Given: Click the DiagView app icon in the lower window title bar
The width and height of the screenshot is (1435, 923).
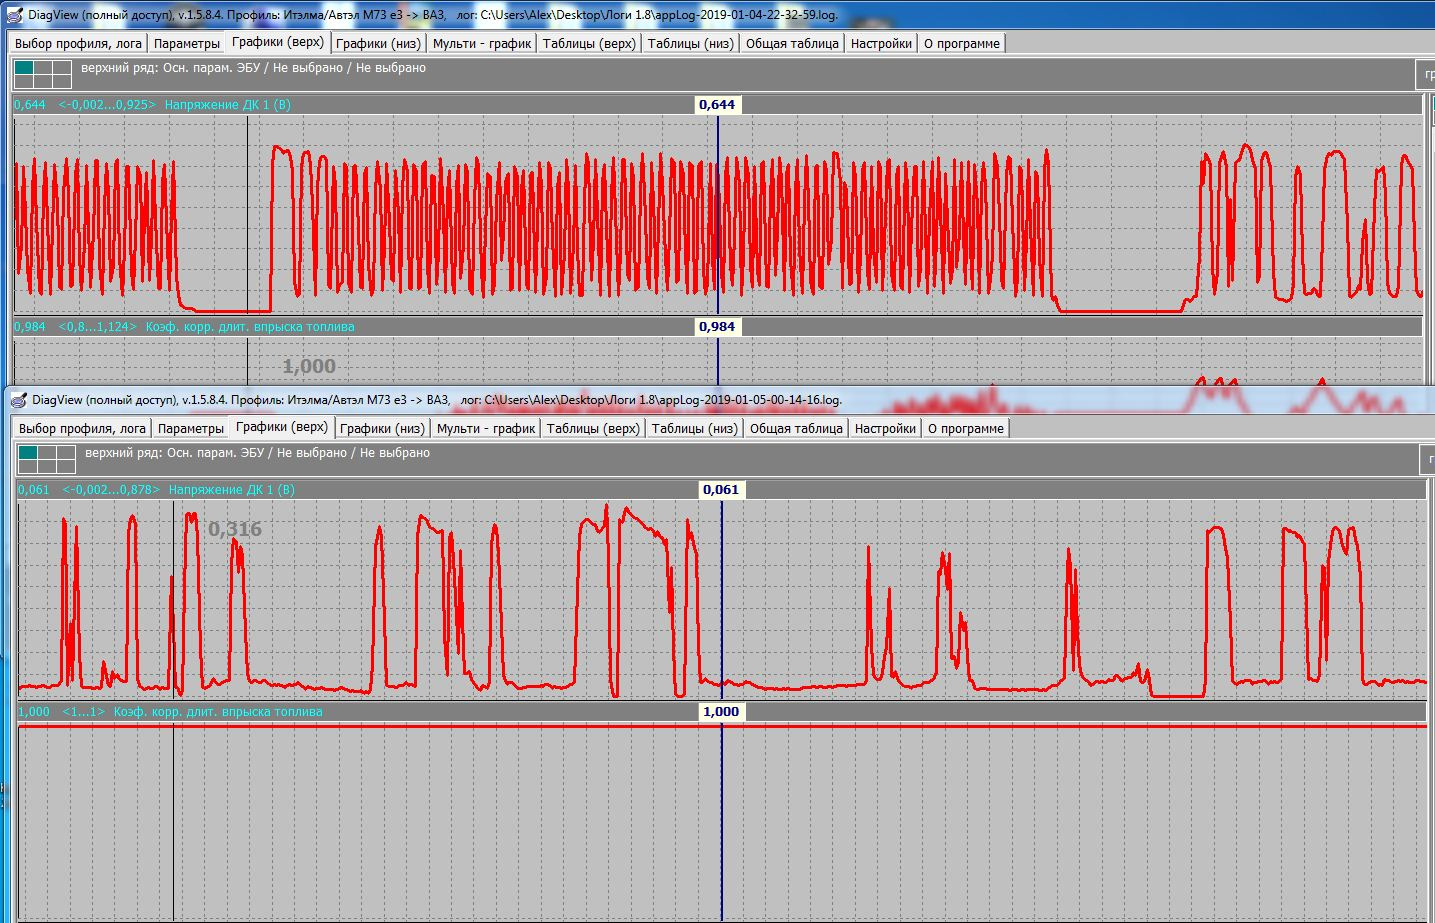Looking at the screenshot, I should pos(18,400).
